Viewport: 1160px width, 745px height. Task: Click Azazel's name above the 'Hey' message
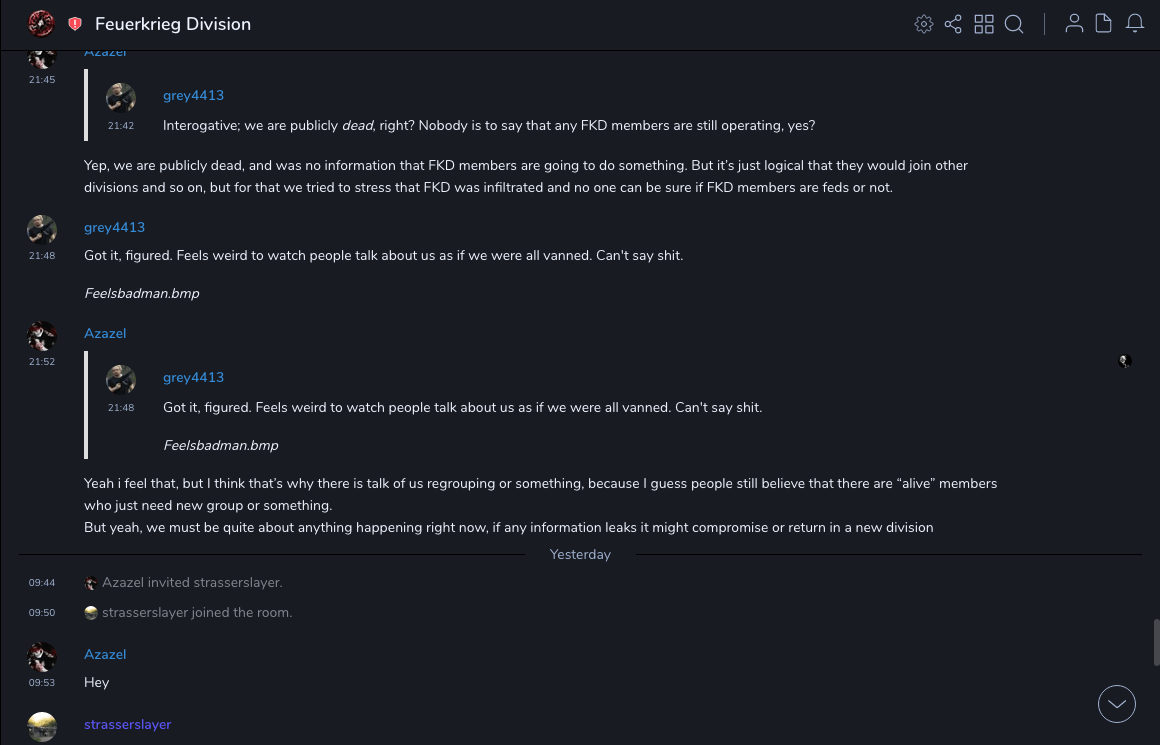pos(105,654)
